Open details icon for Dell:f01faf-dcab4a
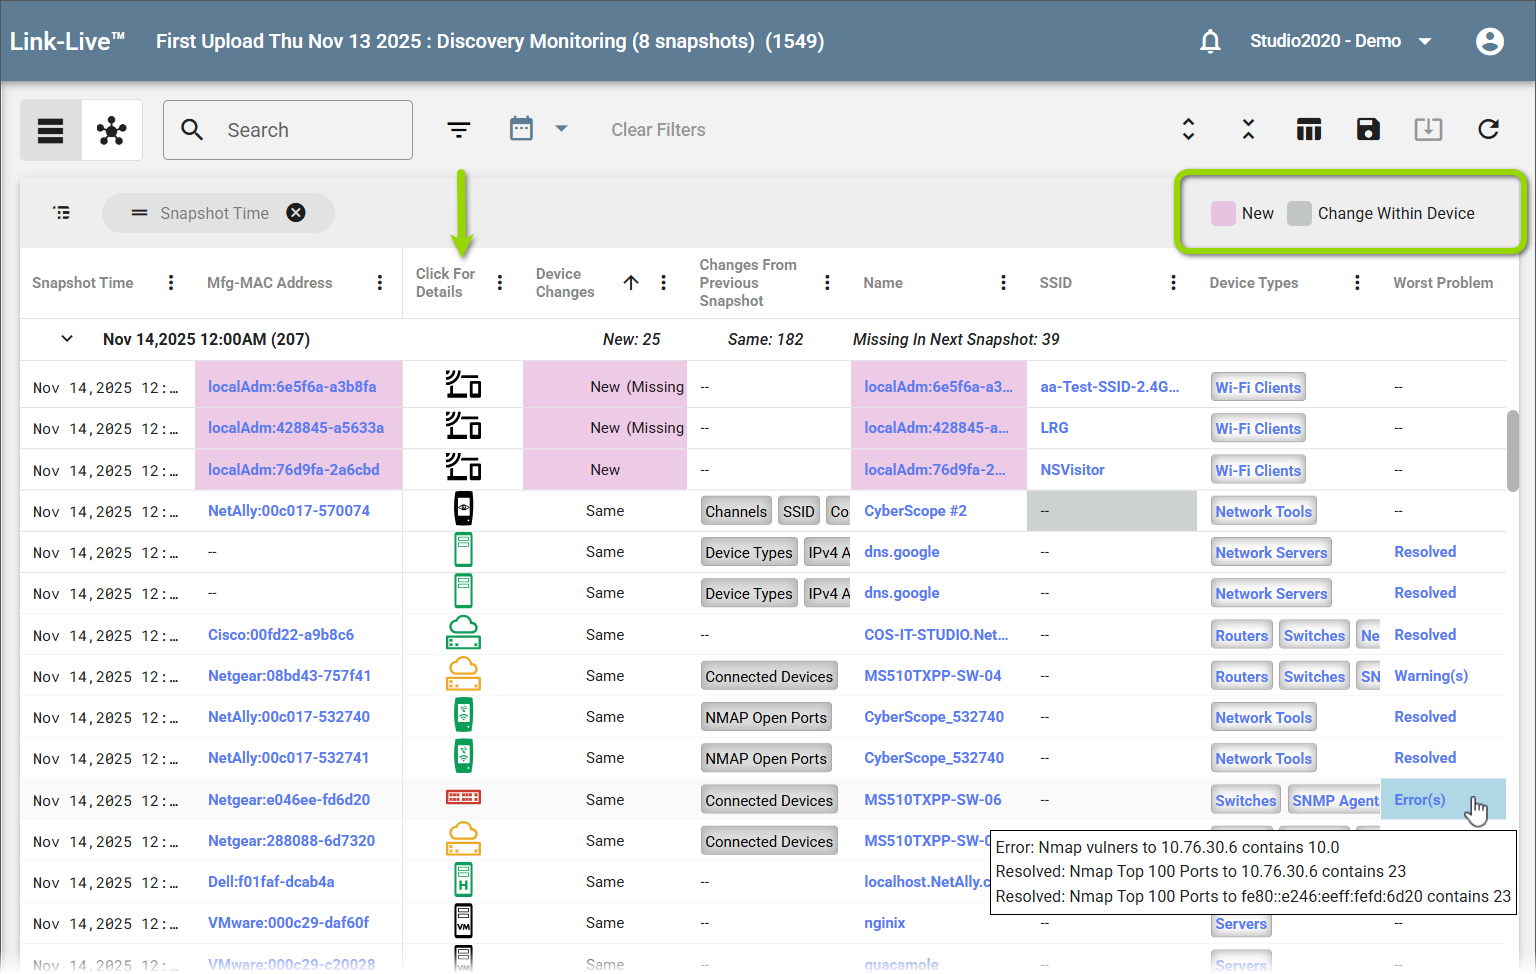Viewport: 1536px width, 974px height. tap(463, 880)
